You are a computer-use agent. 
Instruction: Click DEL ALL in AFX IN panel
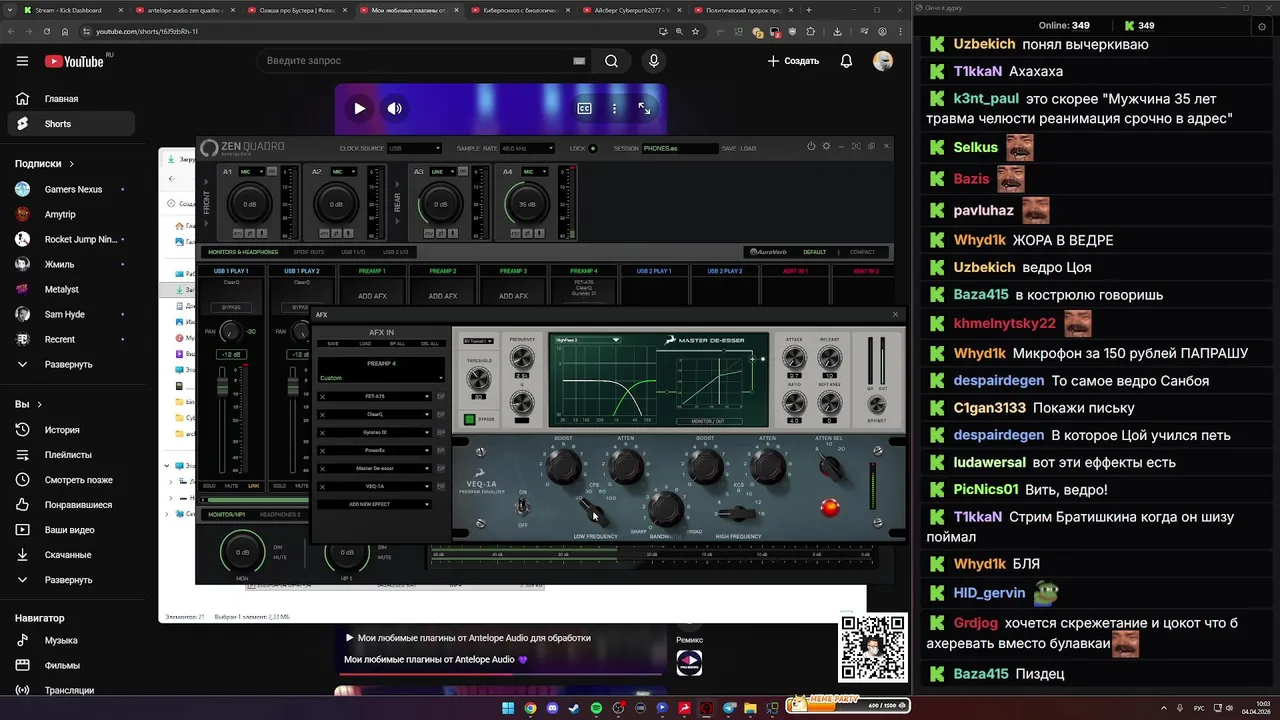pyautogui.click(x=430, y=344)
